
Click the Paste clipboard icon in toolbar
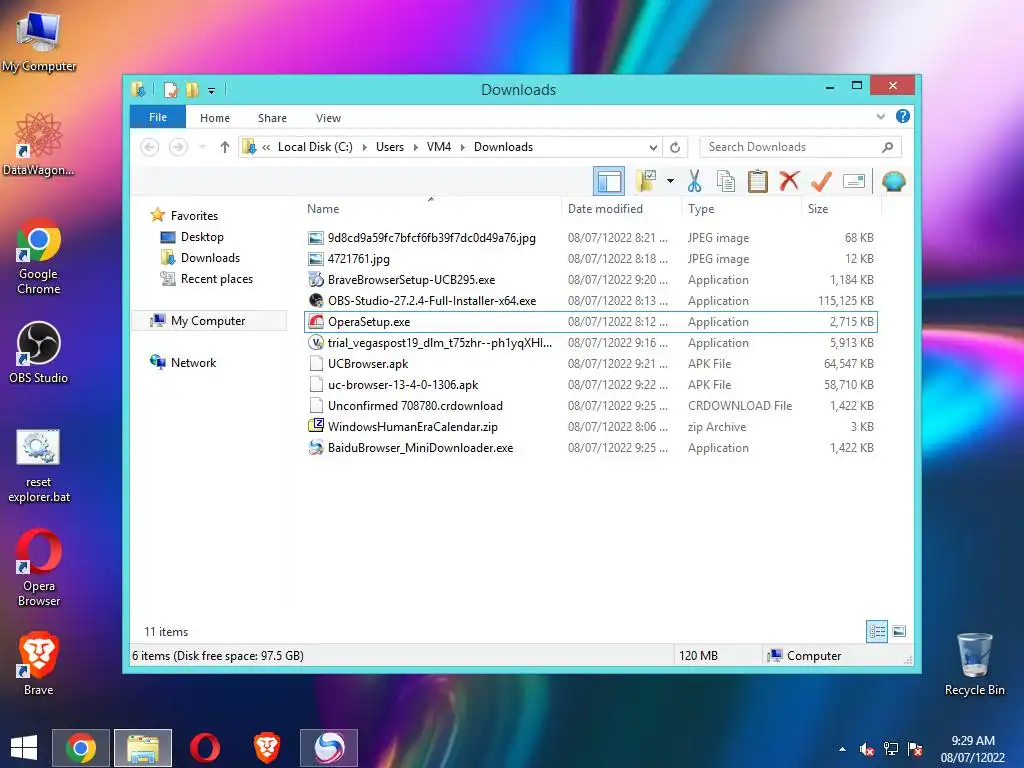point(758,181)
